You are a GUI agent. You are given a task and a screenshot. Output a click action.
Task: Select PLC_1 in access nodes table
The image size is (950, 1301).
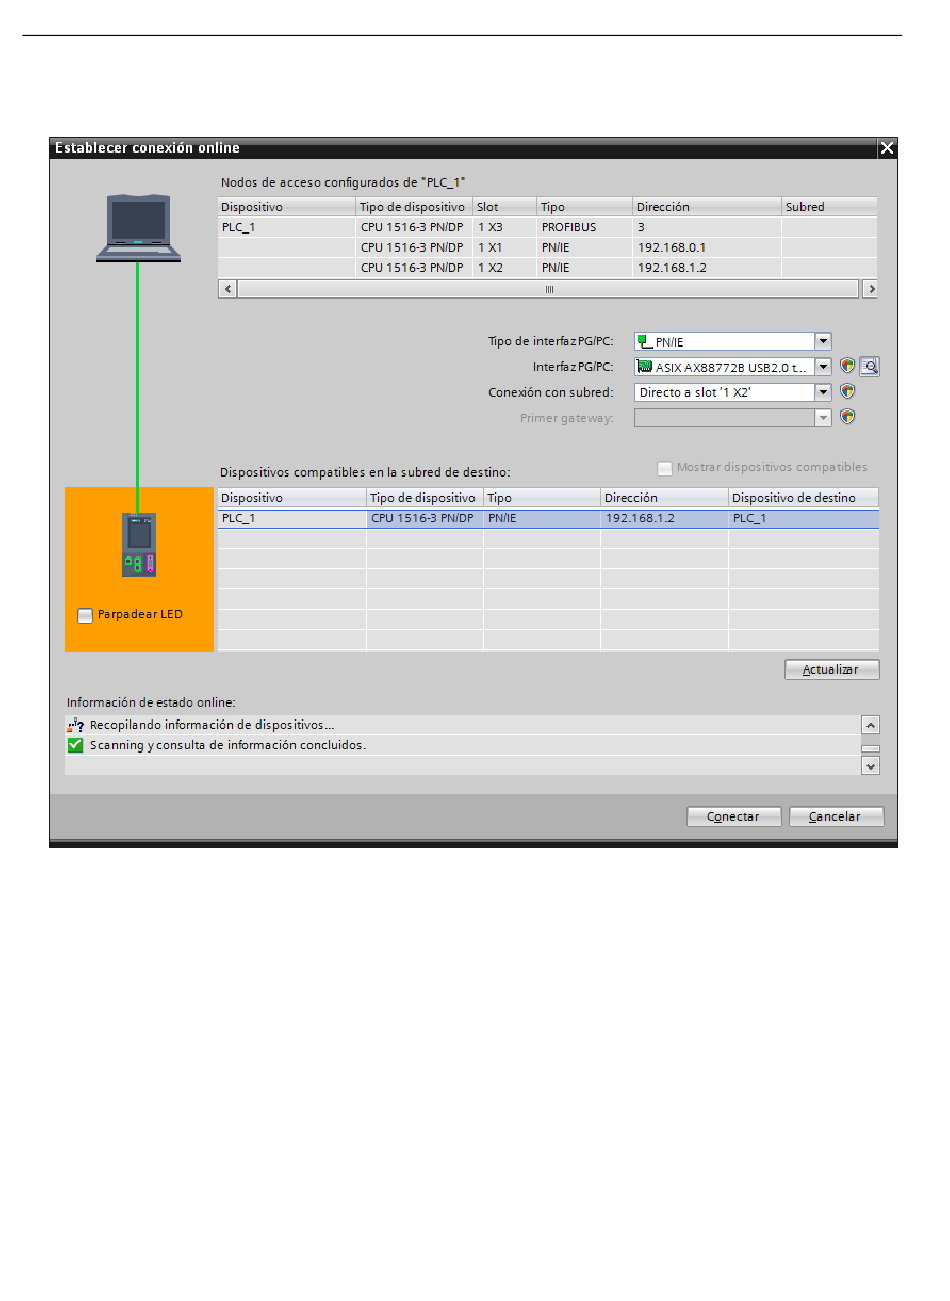(x=287, y=227)
